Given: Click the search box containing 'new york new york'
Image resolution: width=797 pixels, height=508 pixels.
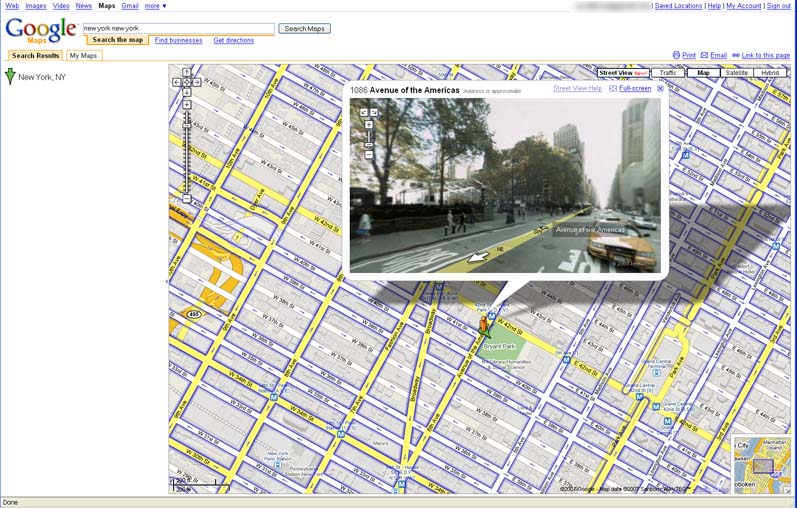Looking at the screenshot, I should click(178, 28).
